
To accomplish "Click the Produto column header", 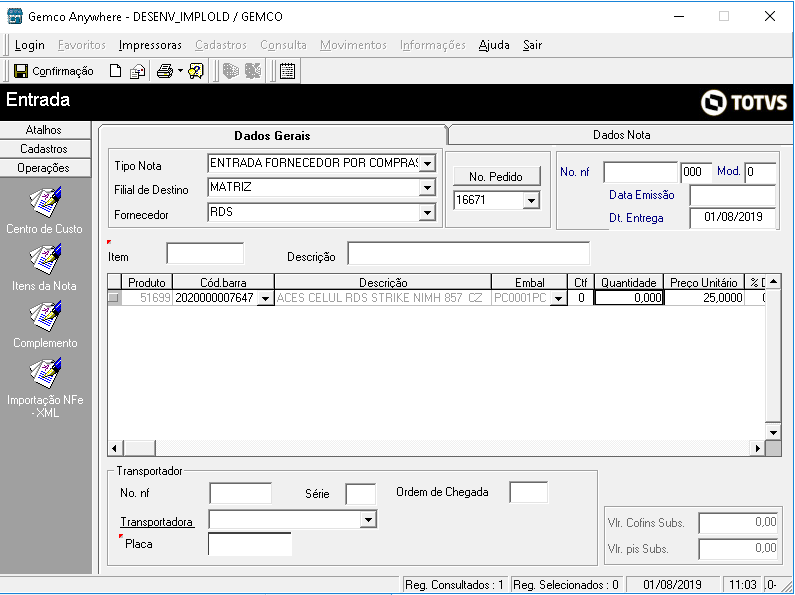I will [147, 282].
